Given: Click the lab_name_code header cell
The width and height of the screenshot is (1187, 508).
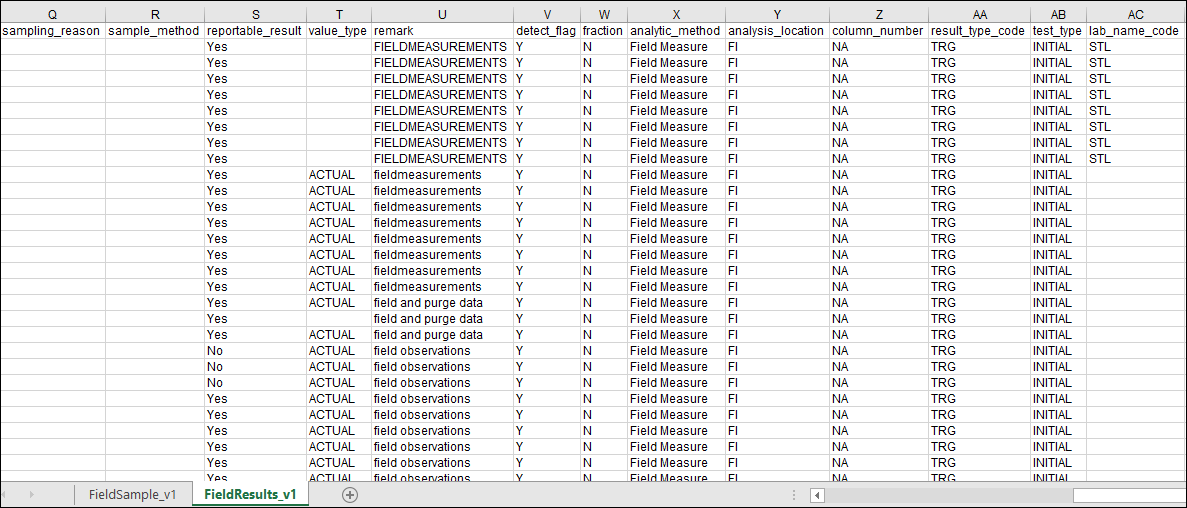Looking at the screenshot, I should 1135,31.
